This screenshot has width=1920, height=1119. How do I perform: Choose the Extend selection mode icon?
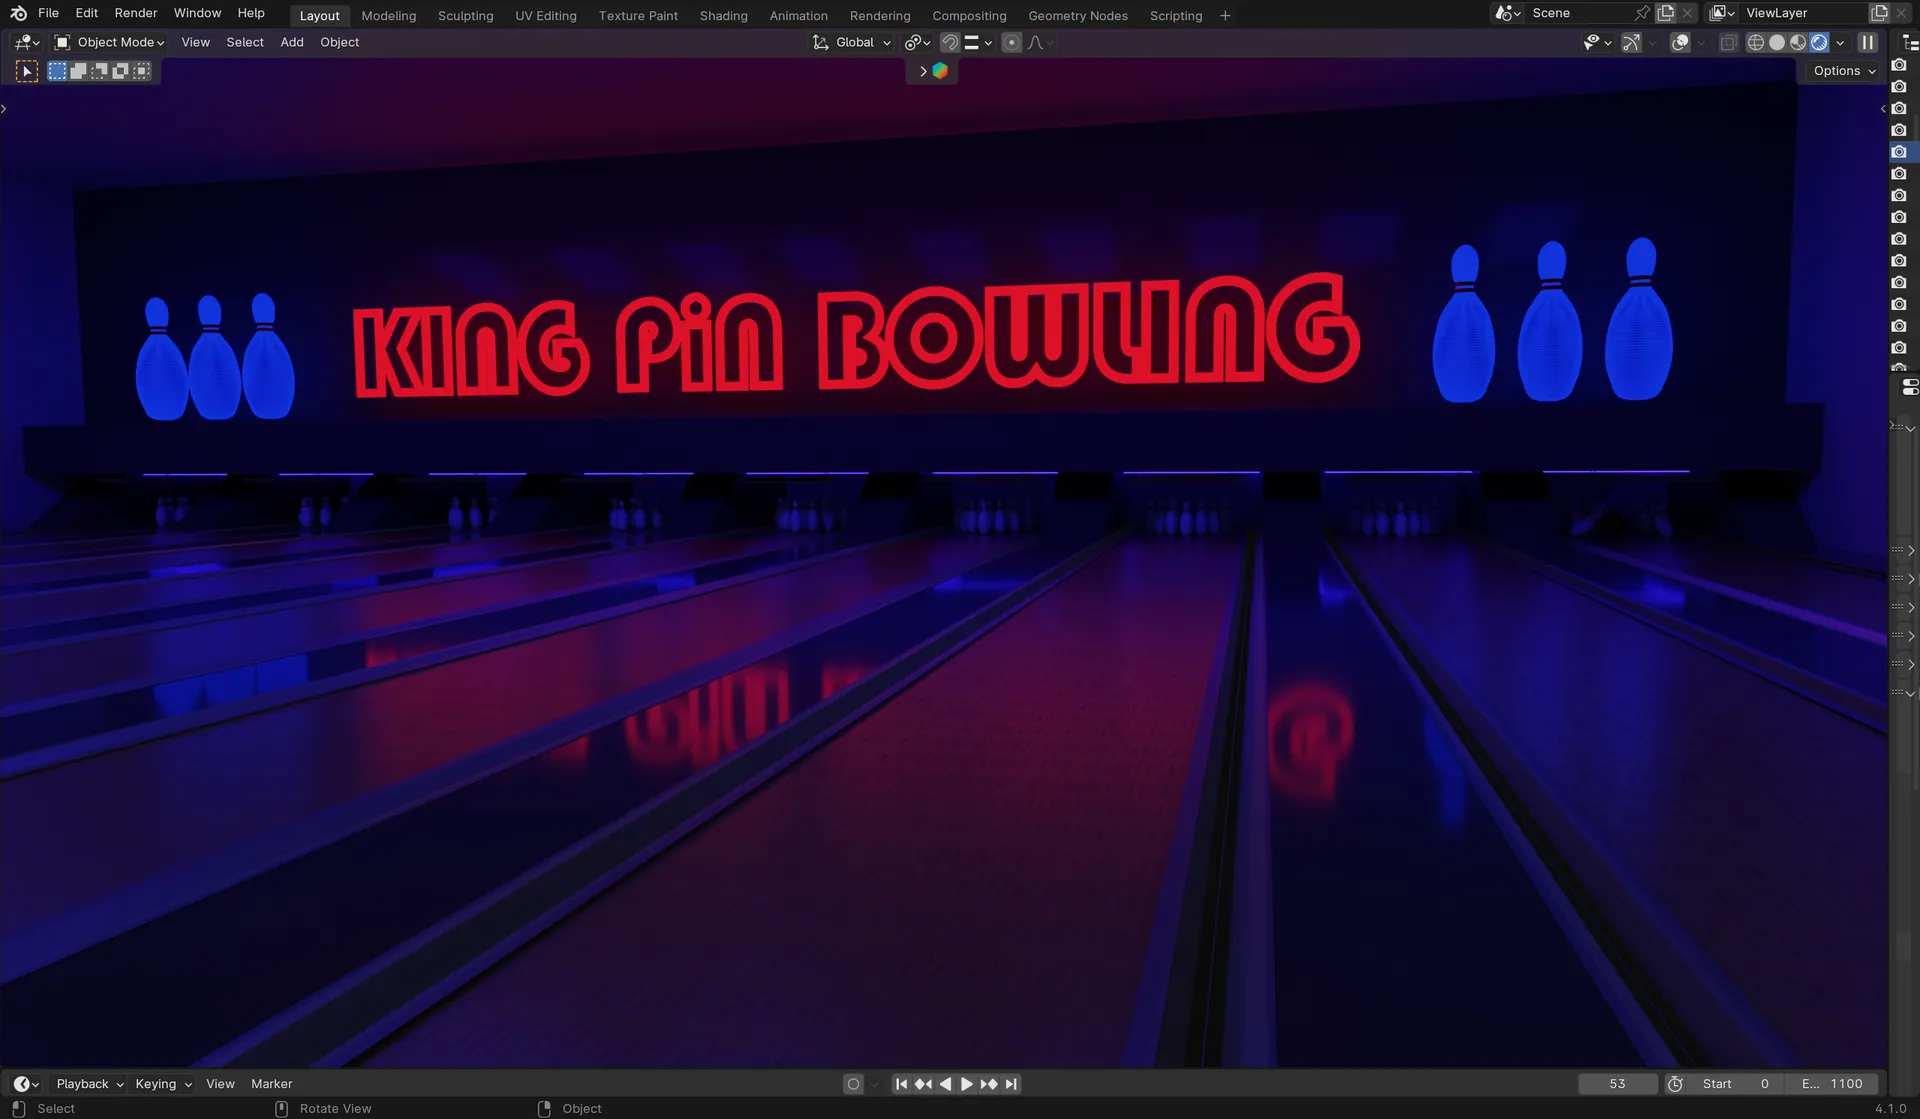pos(78,71)
